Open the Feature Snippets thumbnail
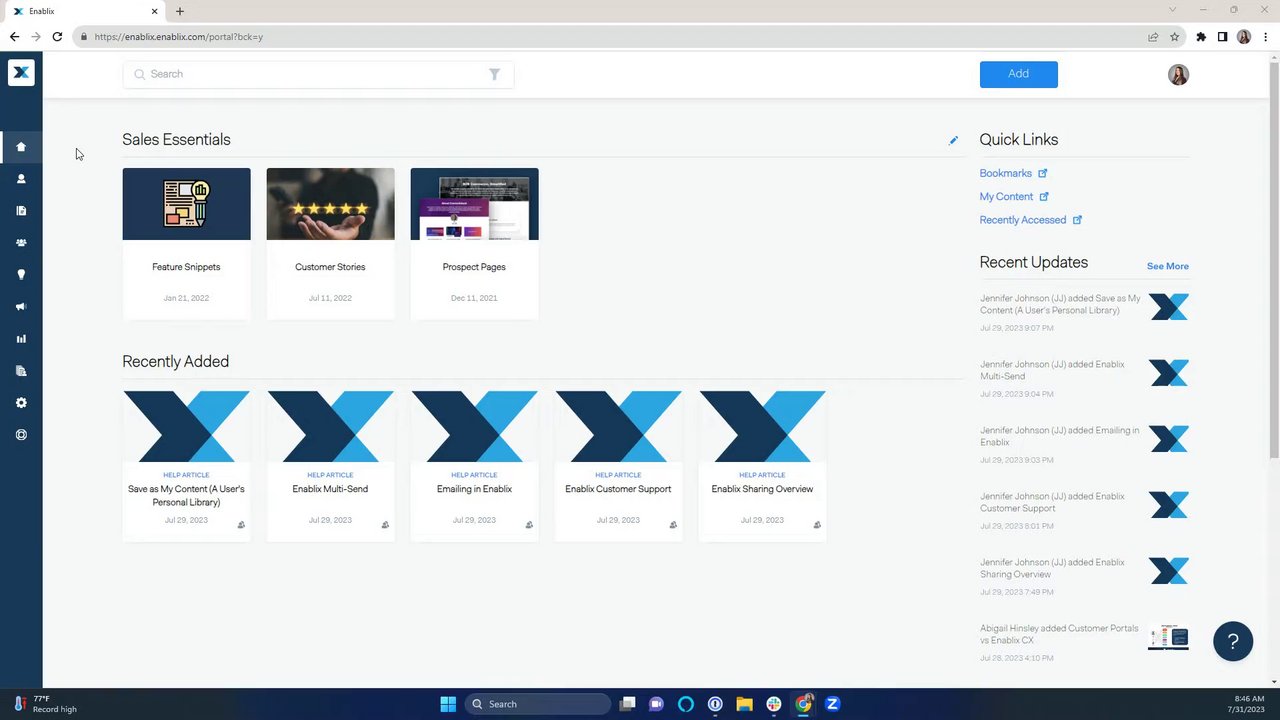This screenshot has width=1280, height=720. coord(186,204)
